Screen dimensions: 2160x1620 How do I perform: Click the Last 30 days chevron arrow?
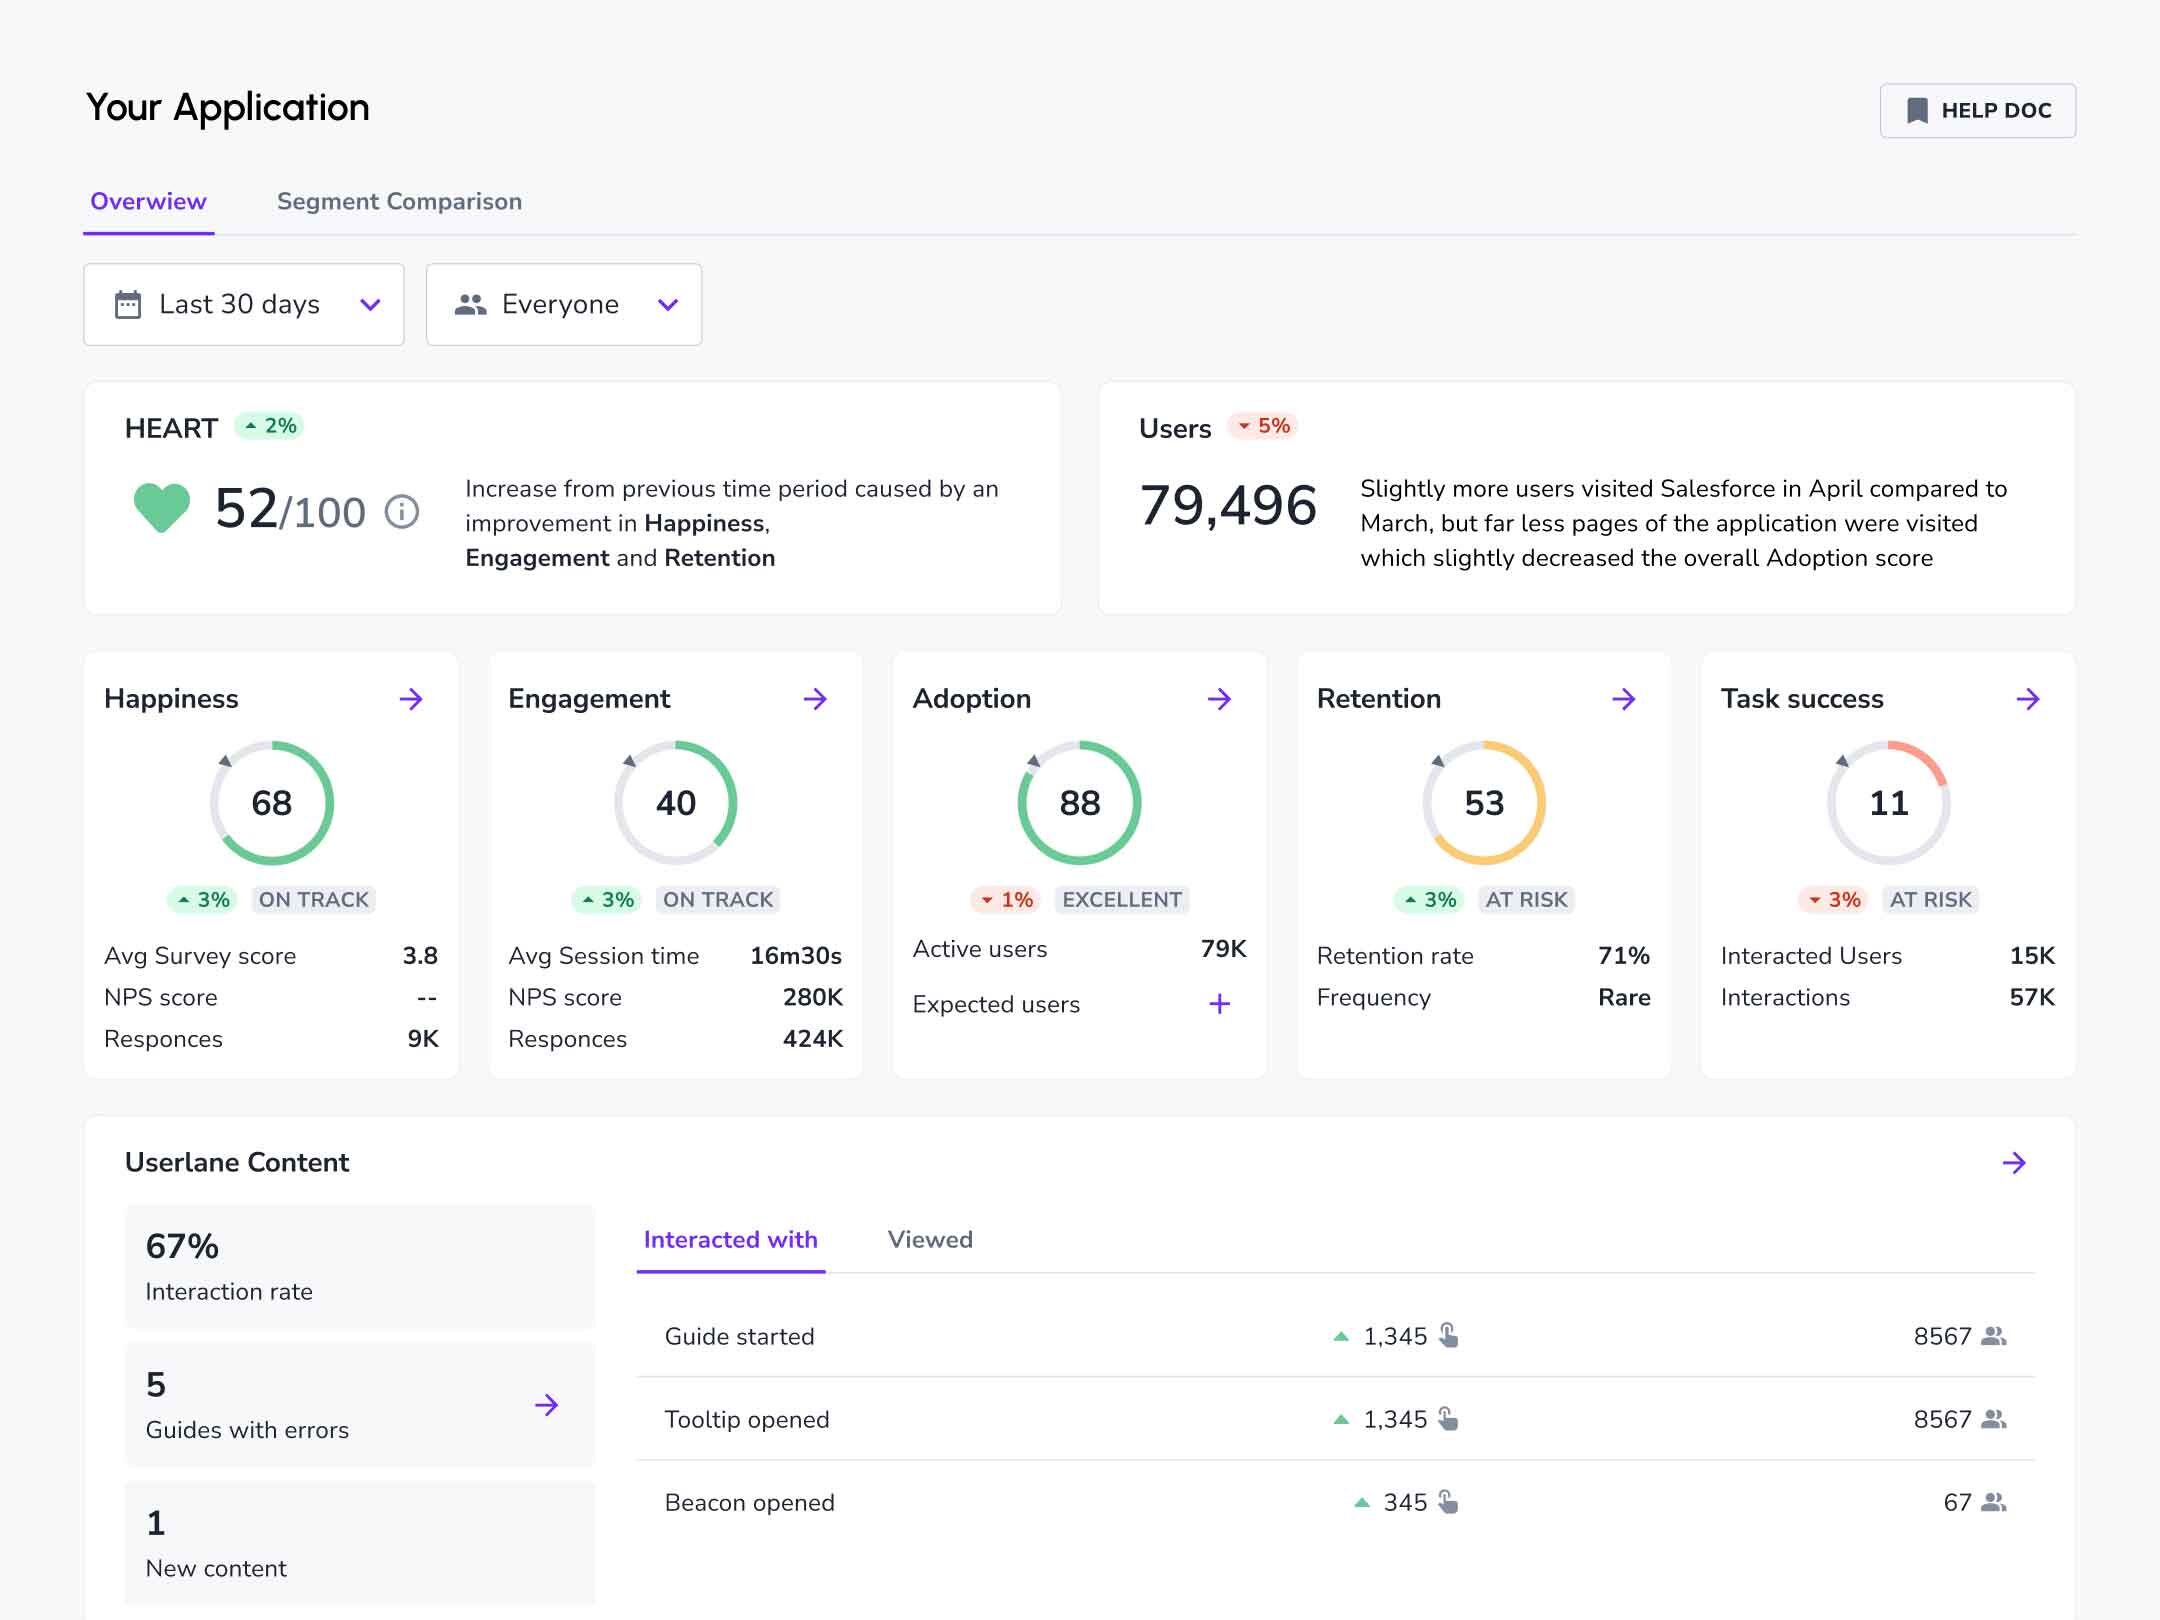(x=370, y=305)
